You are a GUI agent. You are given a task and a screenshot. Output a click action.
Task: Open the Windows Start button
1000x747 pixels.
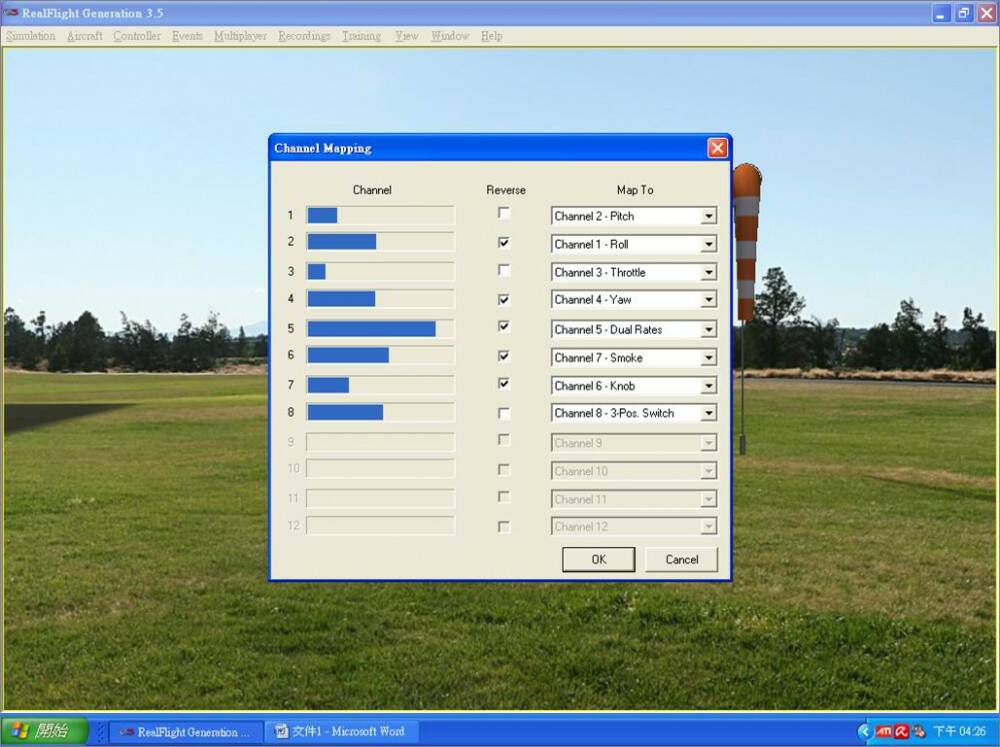pos(45,731)
